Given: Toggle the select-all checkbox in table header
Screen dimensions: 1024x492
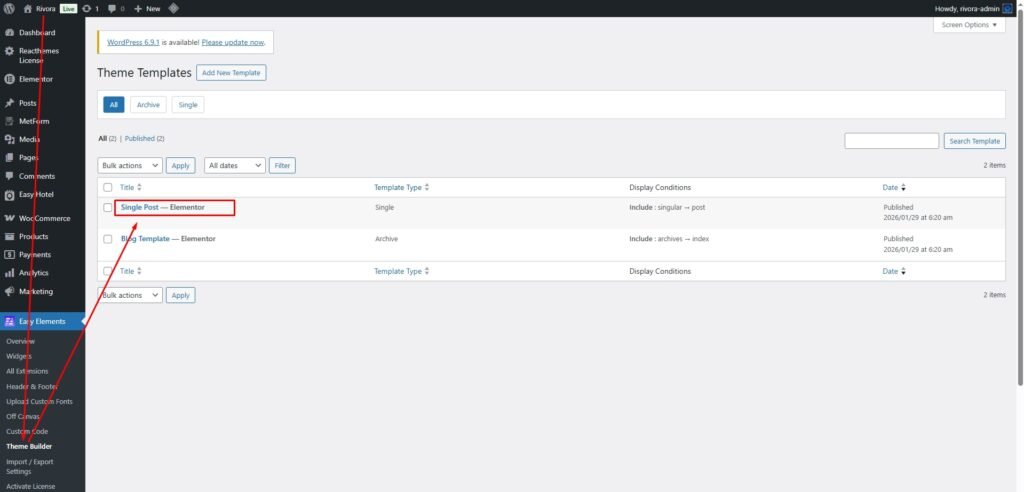Looking at the screenshot, I should pos(108,187).
